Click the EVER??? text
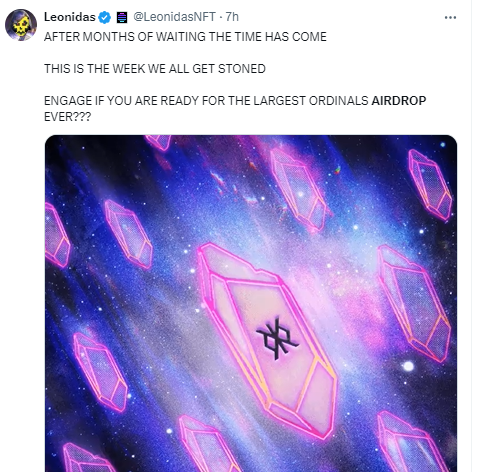 tap(67, 117)
